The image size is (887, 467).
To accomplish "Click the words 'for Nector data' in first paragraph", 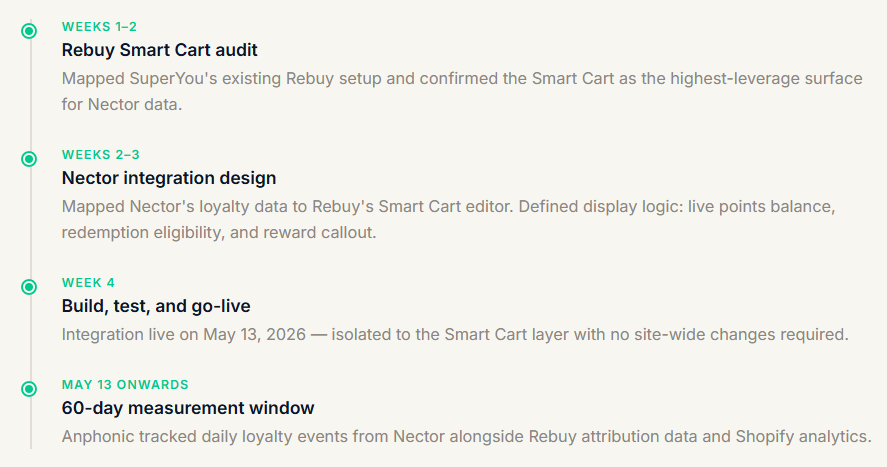I will [x=120, y=104].
